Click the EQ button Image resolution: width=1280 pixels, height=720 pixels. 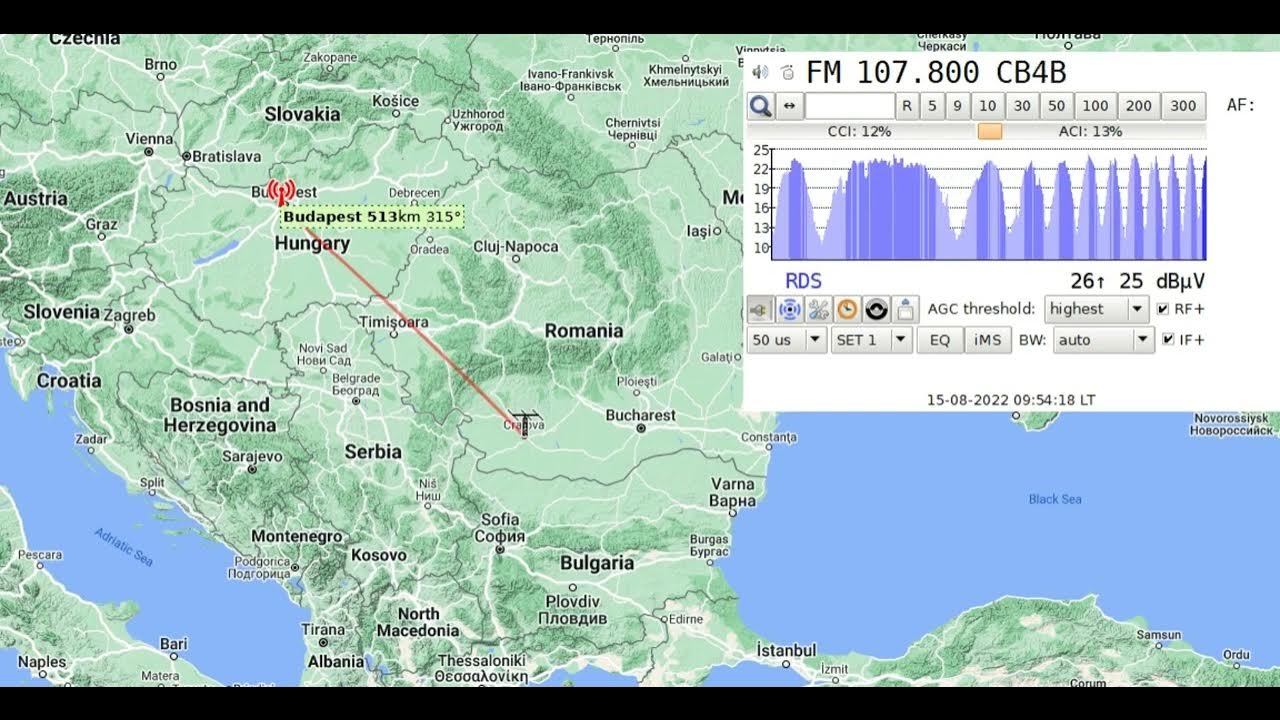[940, 340]
